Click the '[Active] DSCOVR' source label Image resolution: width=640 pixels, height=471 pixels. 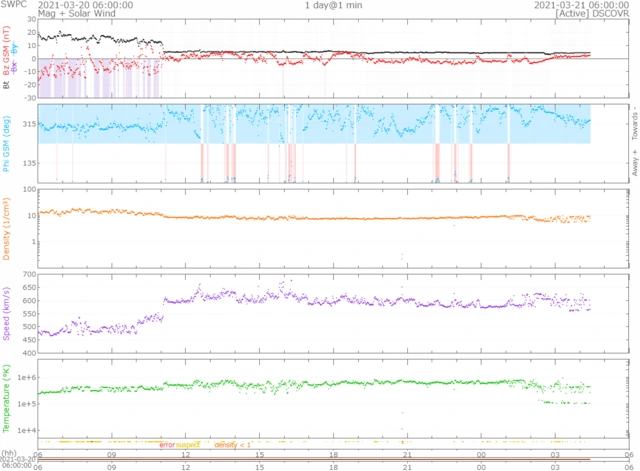coord(598,15)
